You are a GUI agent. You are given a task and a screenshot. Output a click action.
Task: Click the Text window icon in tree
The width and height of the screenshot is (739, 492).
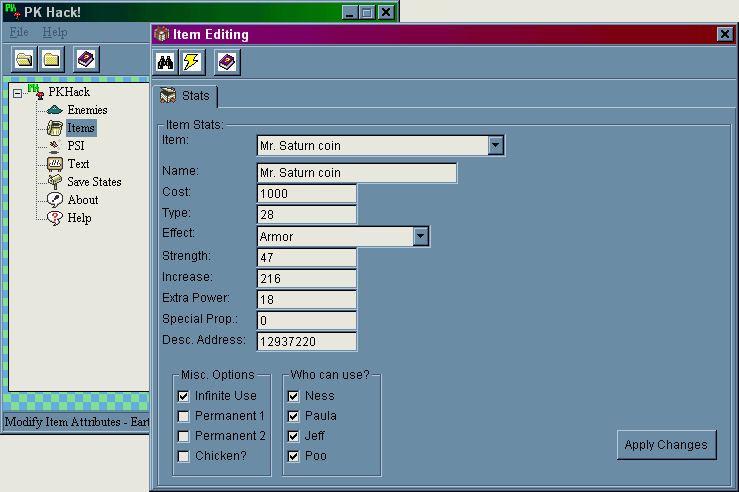(55, 164)
